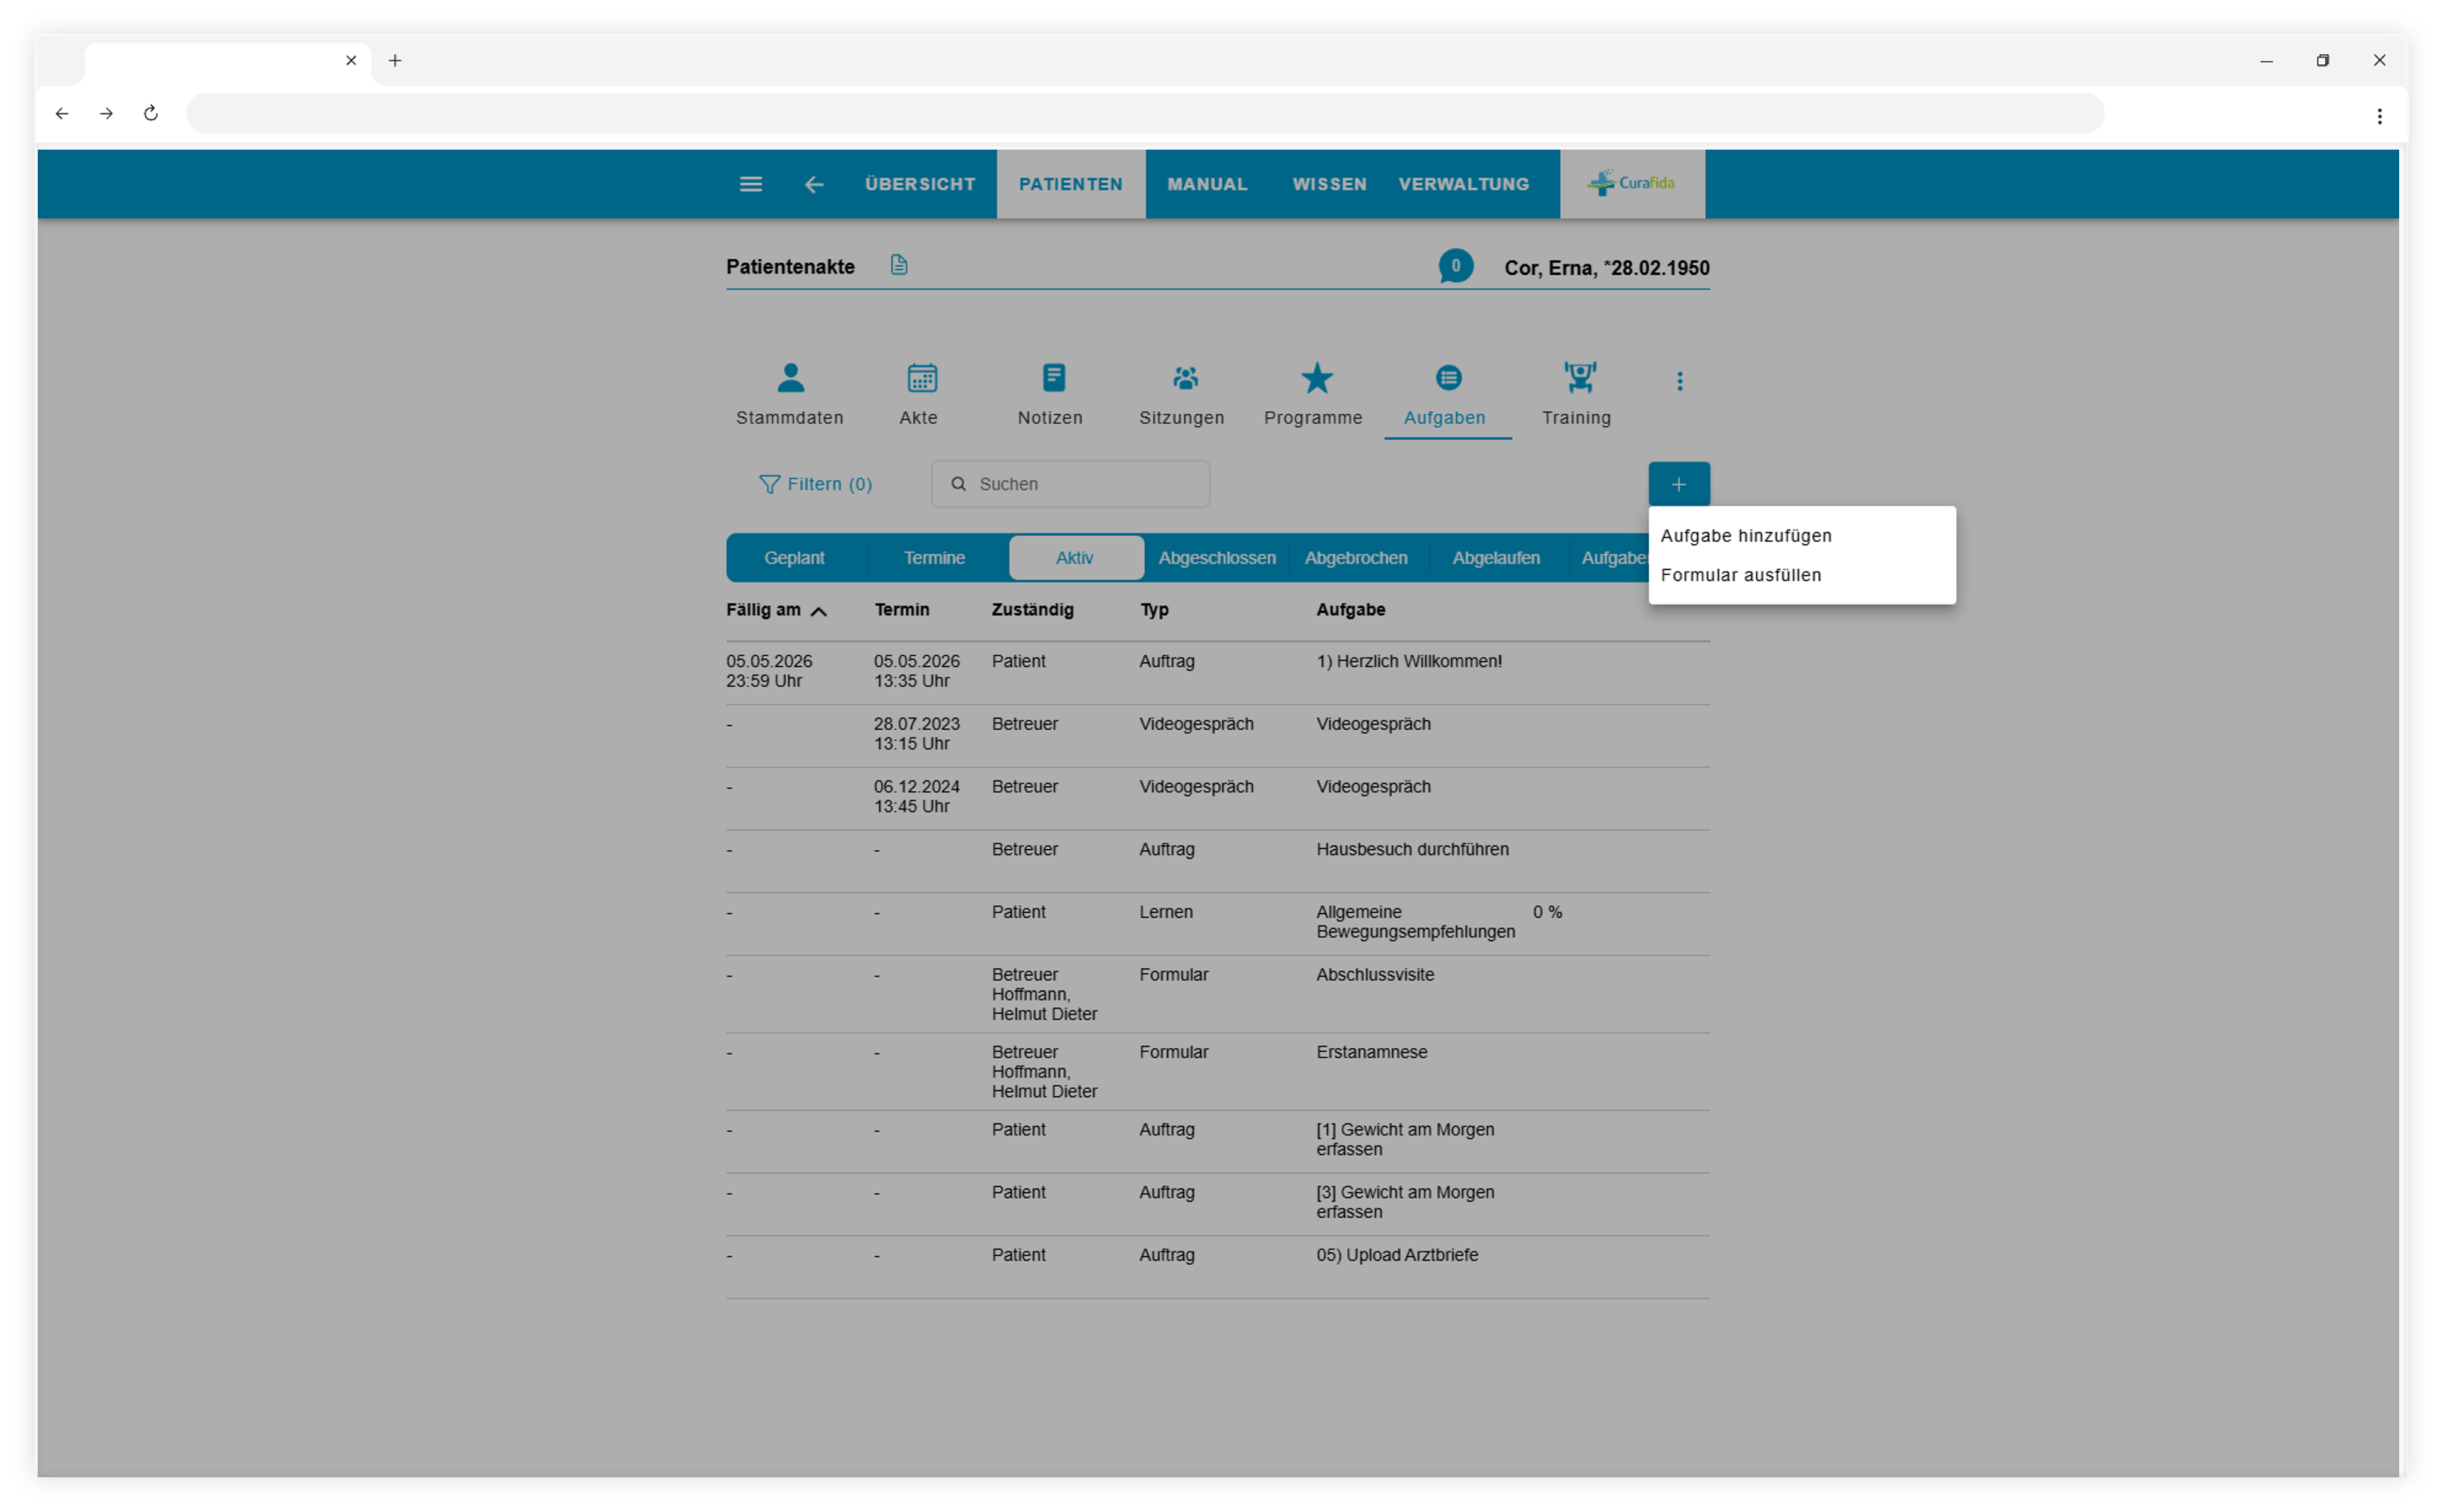Go forward in browser history
The height and width of the screenshot is (1512, 2443).
pos(106,113)
